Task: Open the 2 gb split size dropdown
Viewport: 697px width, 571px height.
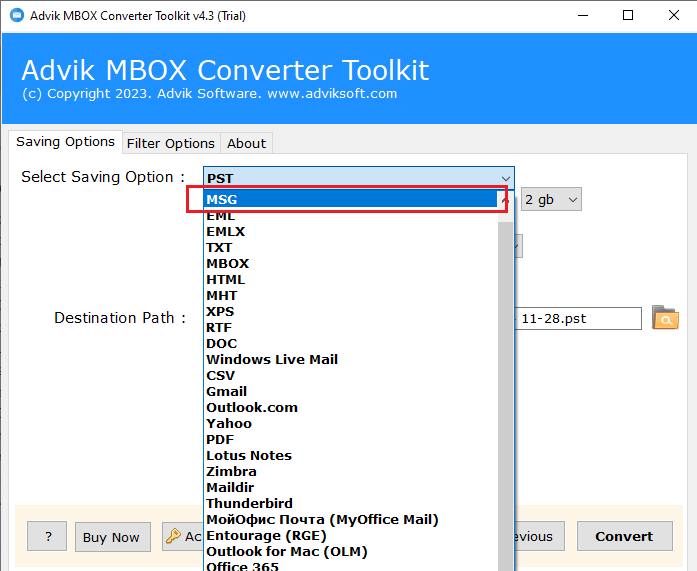Action: pyautogui.click(x=551, y=200)
